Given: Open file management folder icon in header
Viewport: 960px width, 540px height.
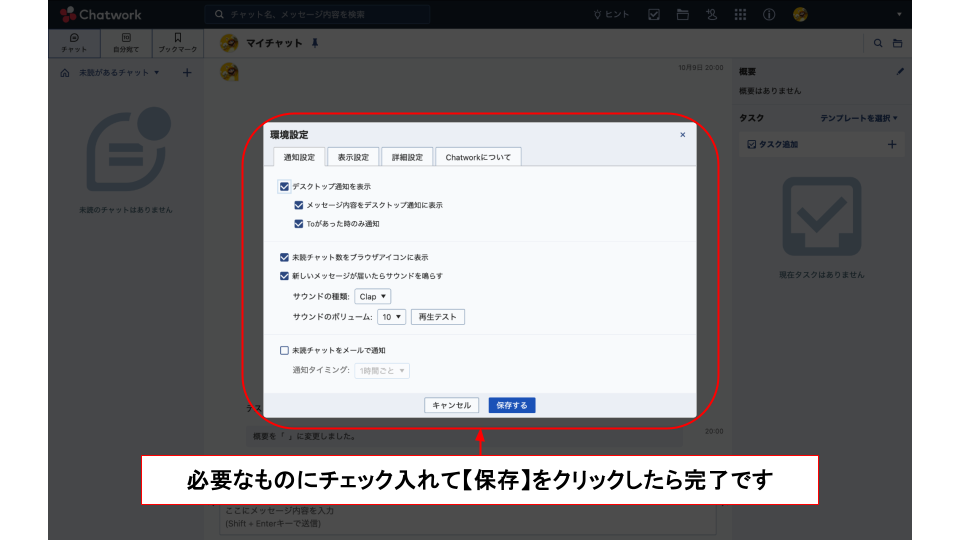Looking at the screenshot, I should [x=683, y=15].
